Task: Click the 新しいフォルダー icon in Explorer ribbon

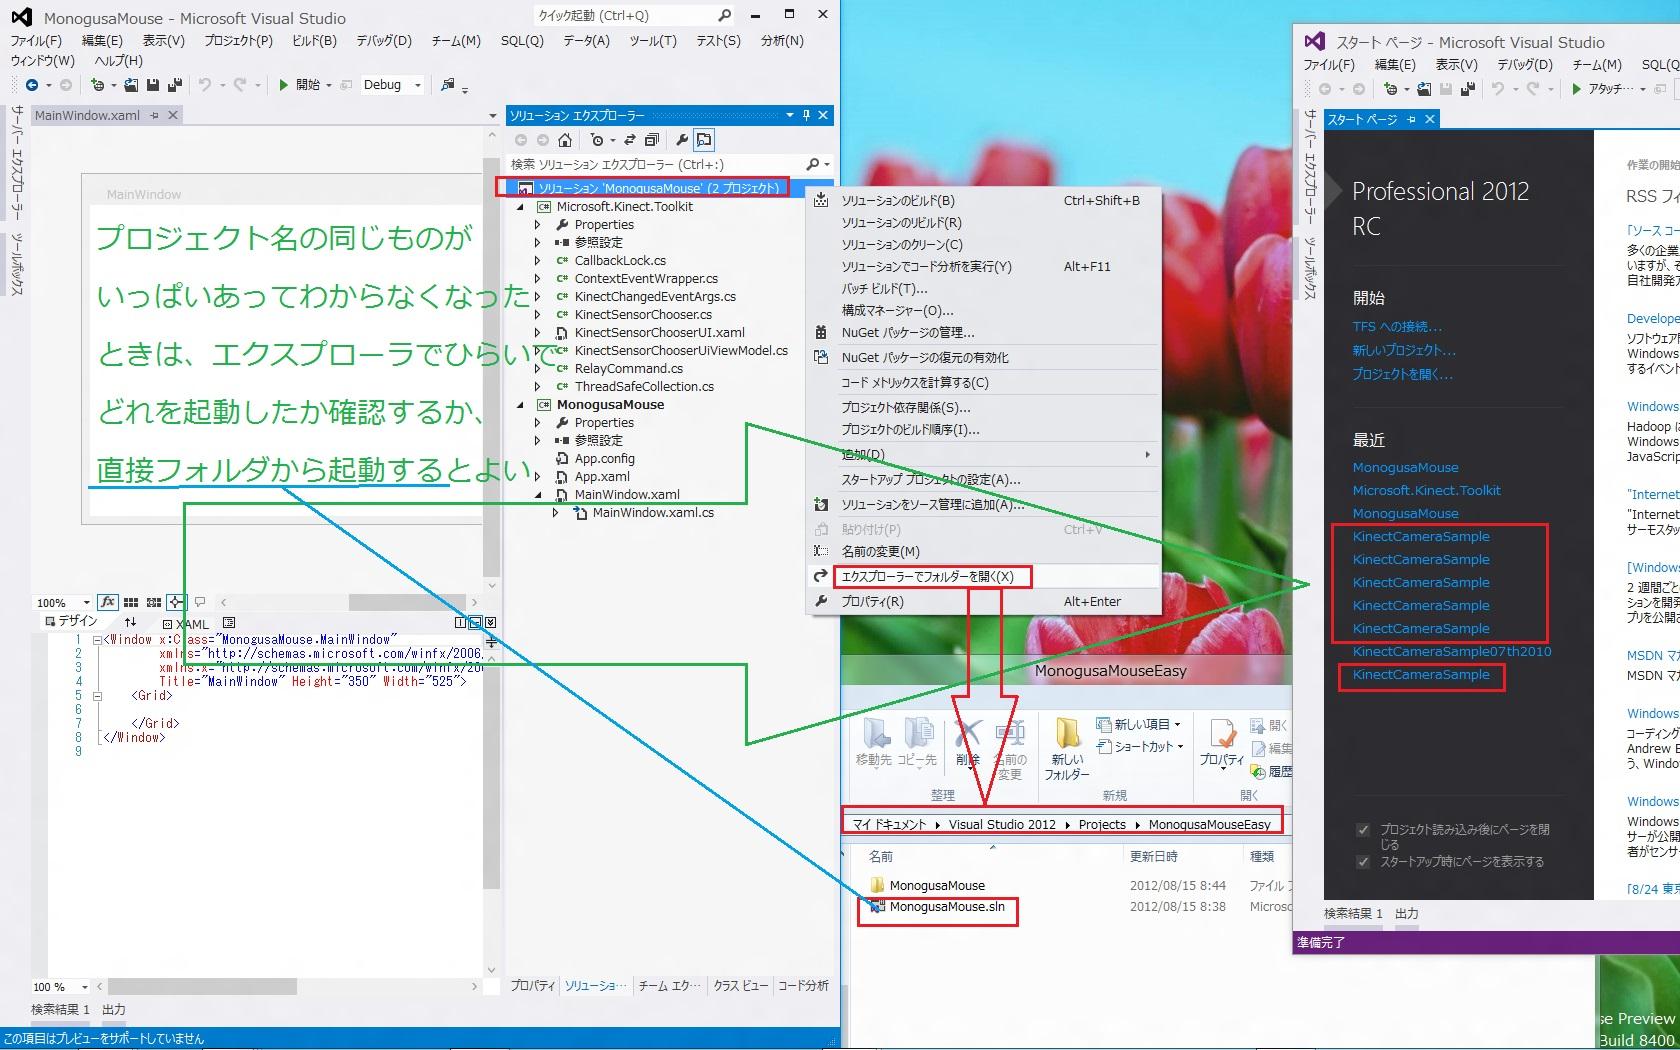Action: pos(1067,748)
